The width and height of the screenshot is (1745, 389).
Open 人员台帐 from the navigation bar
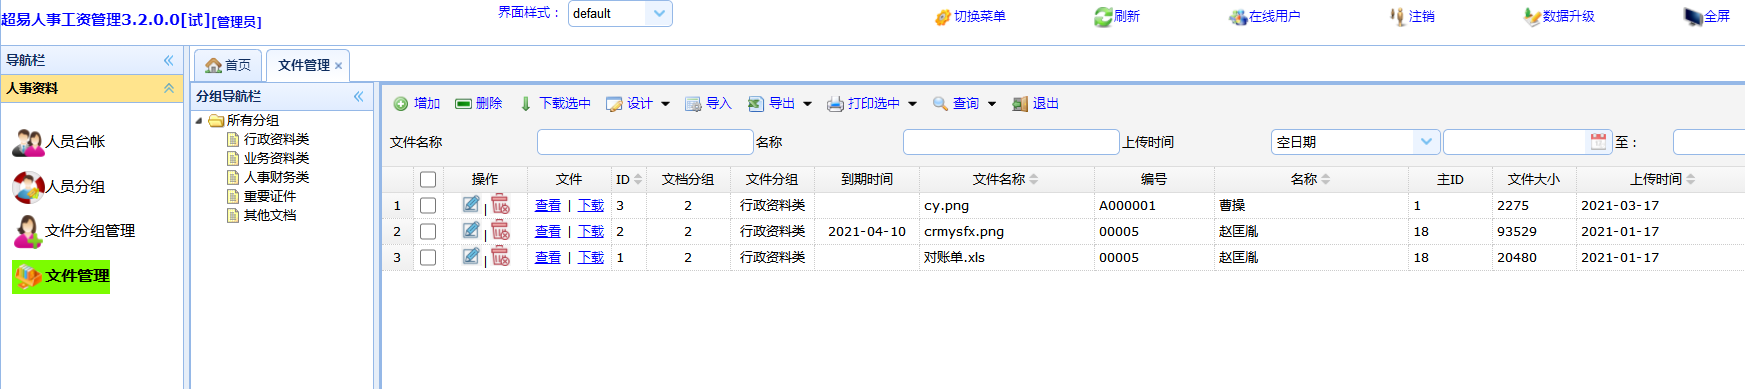coord(59,142)
